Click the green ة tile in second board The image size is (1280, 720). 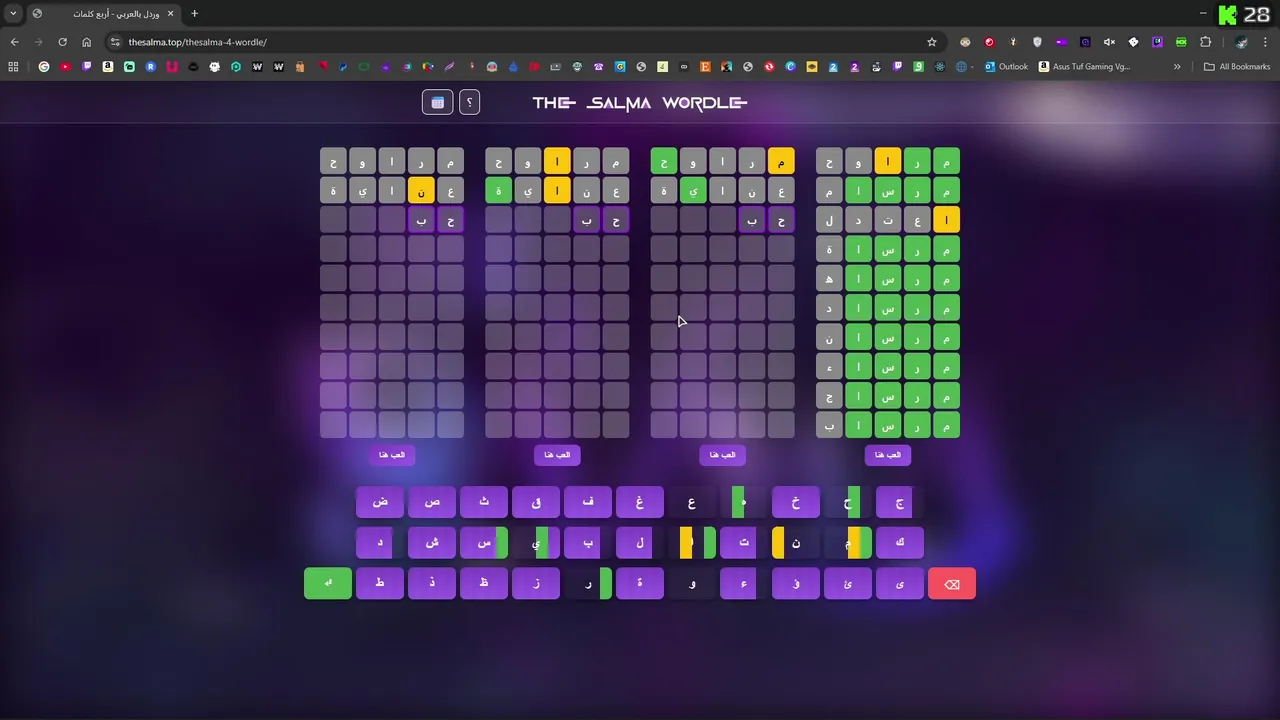click(499, 190)
